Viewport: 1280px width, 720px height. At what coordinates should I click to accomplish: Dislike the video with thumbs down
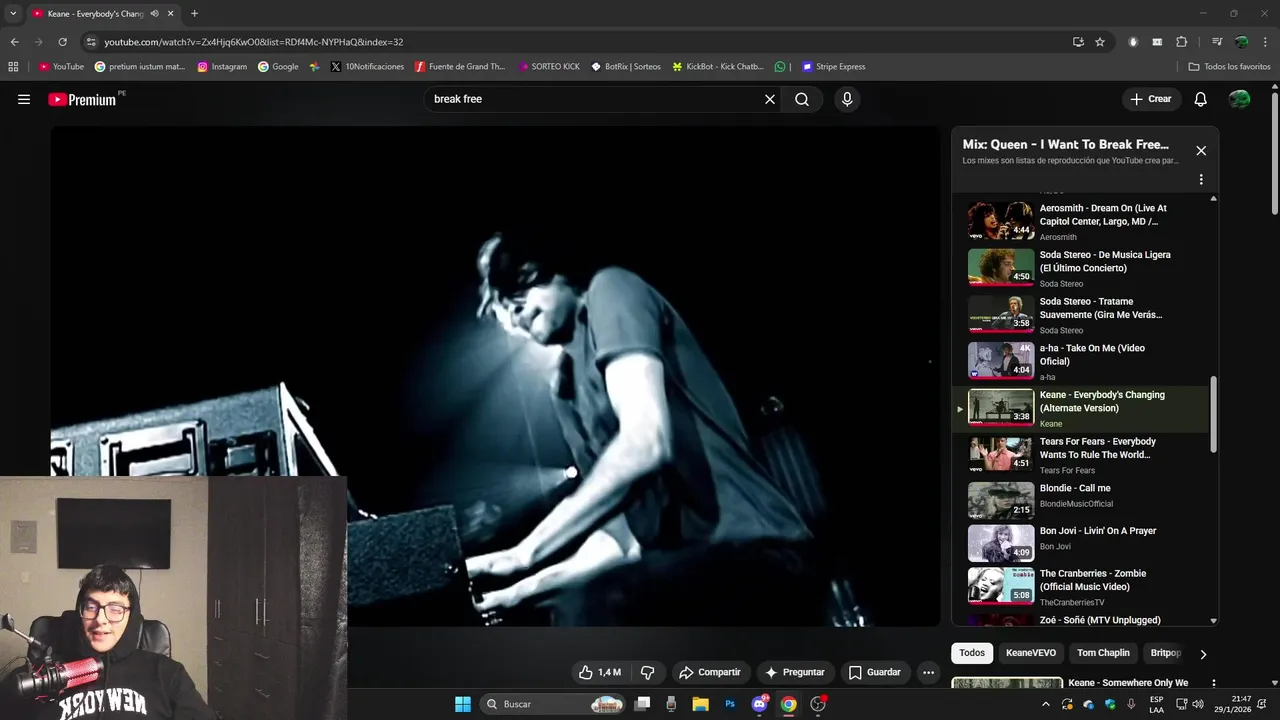(647, 672)
